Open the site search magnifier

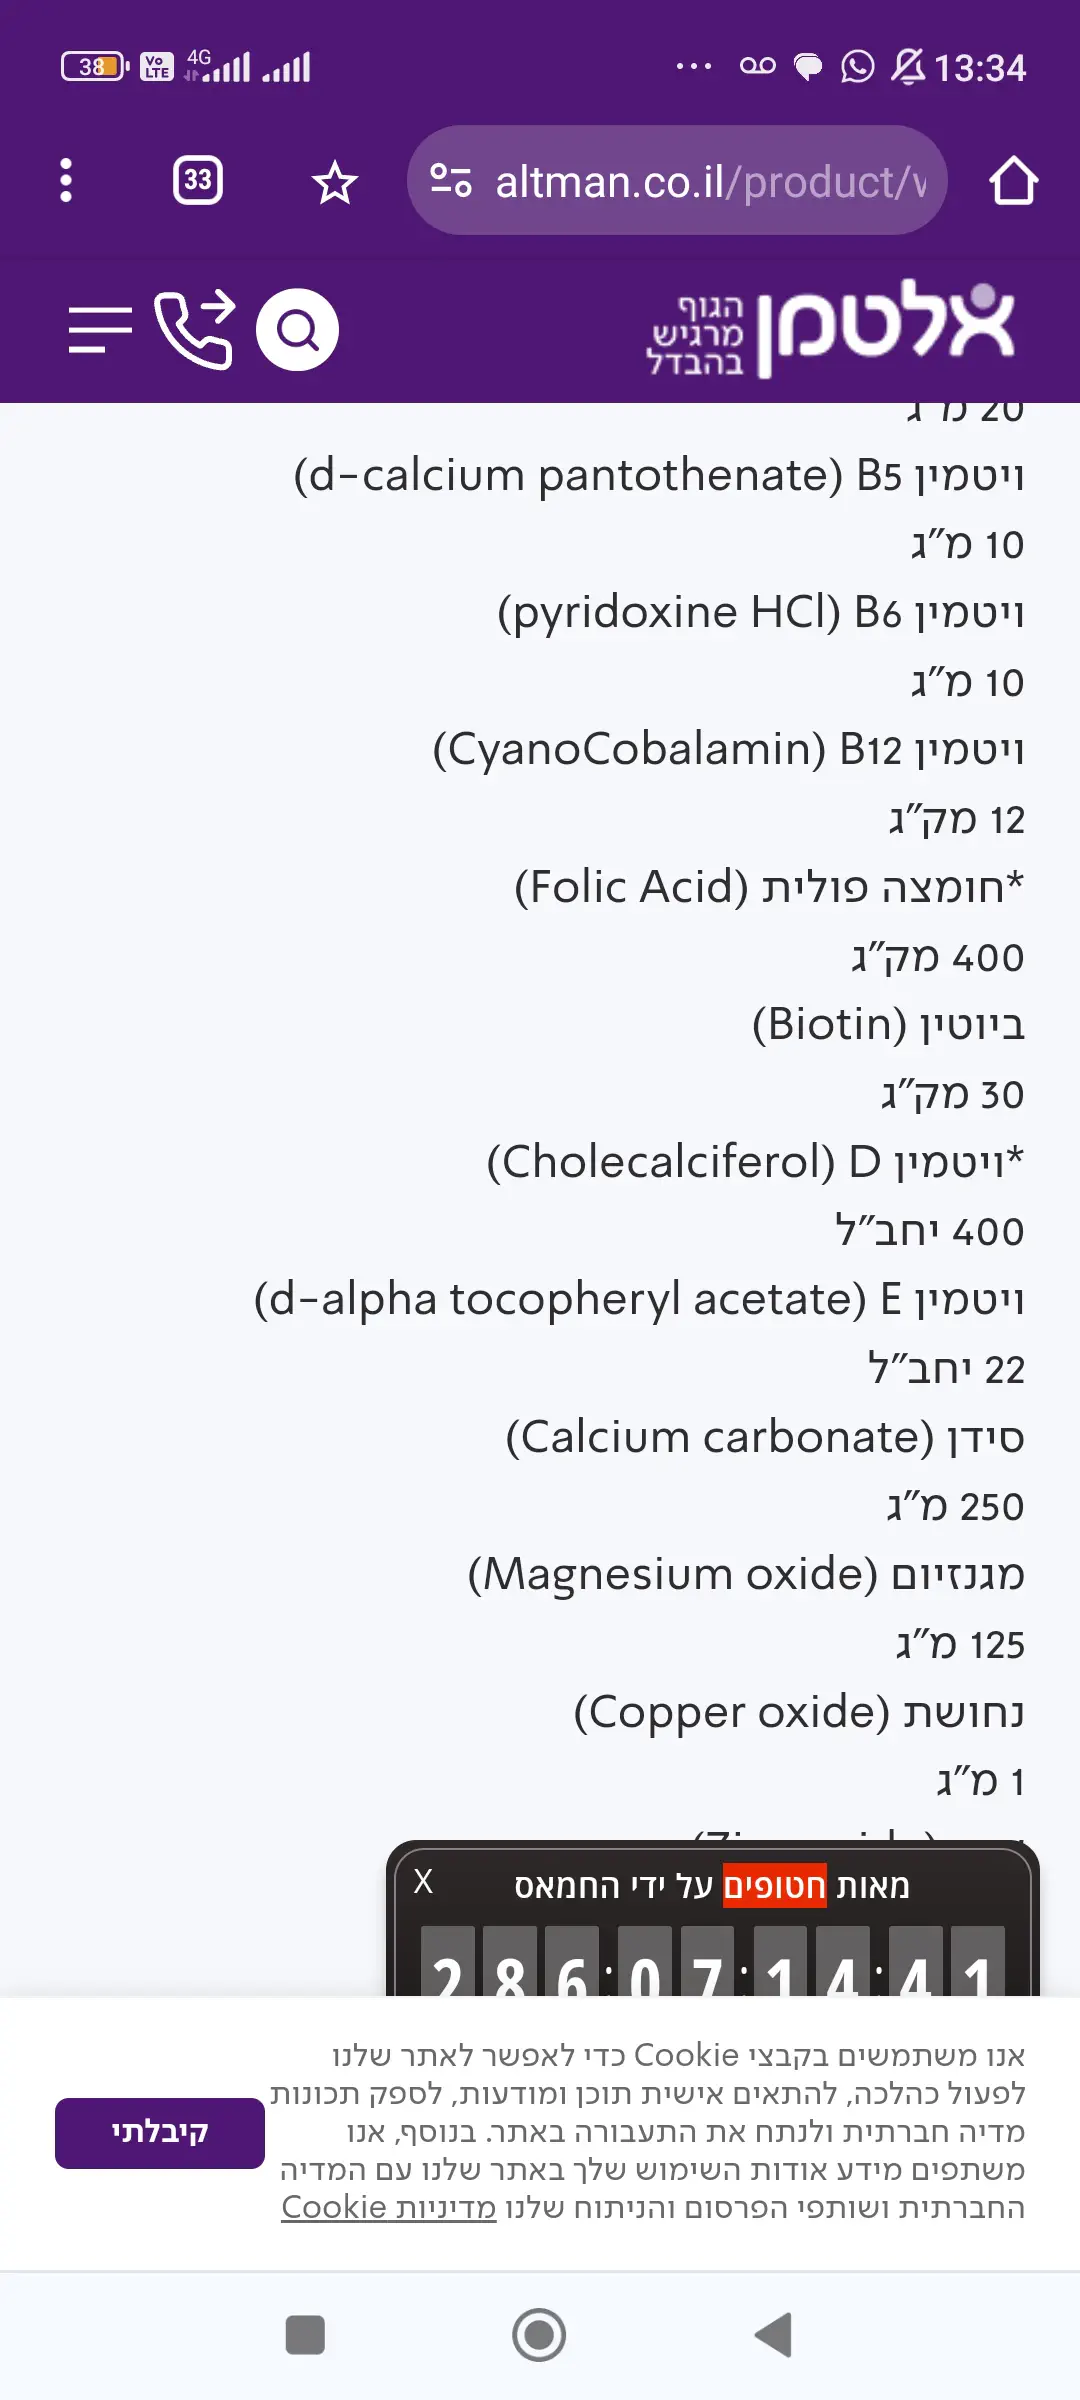pos(297,330)
